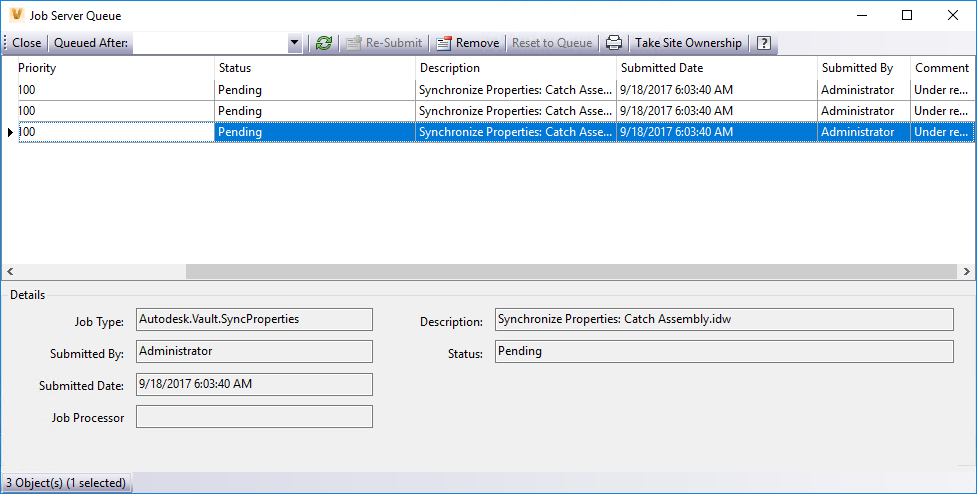
Task: Click the highlighted third row's Pending cell
Action: [315, 132]
